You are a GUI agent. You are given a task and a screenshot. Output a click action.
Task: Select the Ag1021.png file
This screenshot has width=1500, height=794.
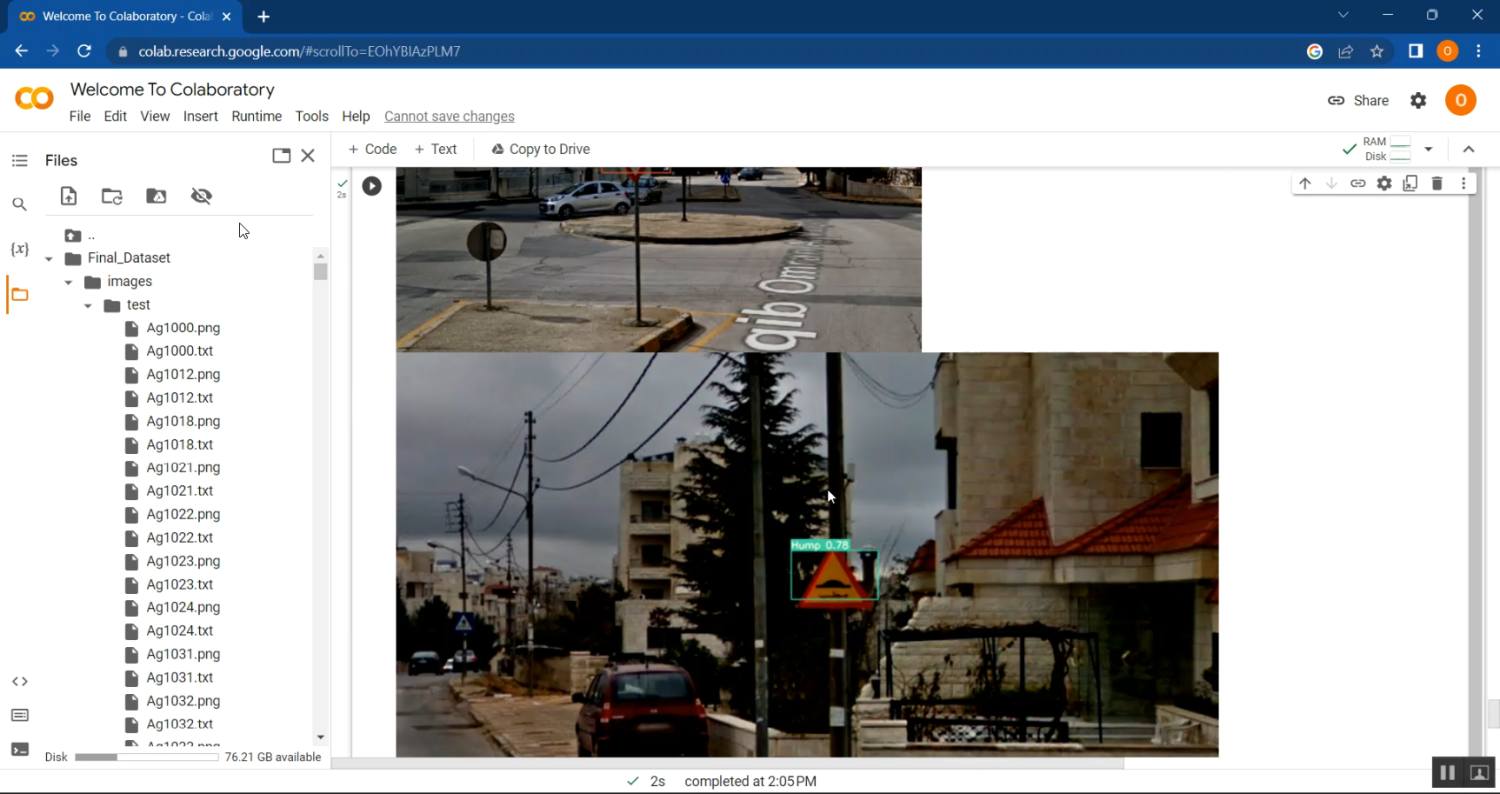pos(183,467)
